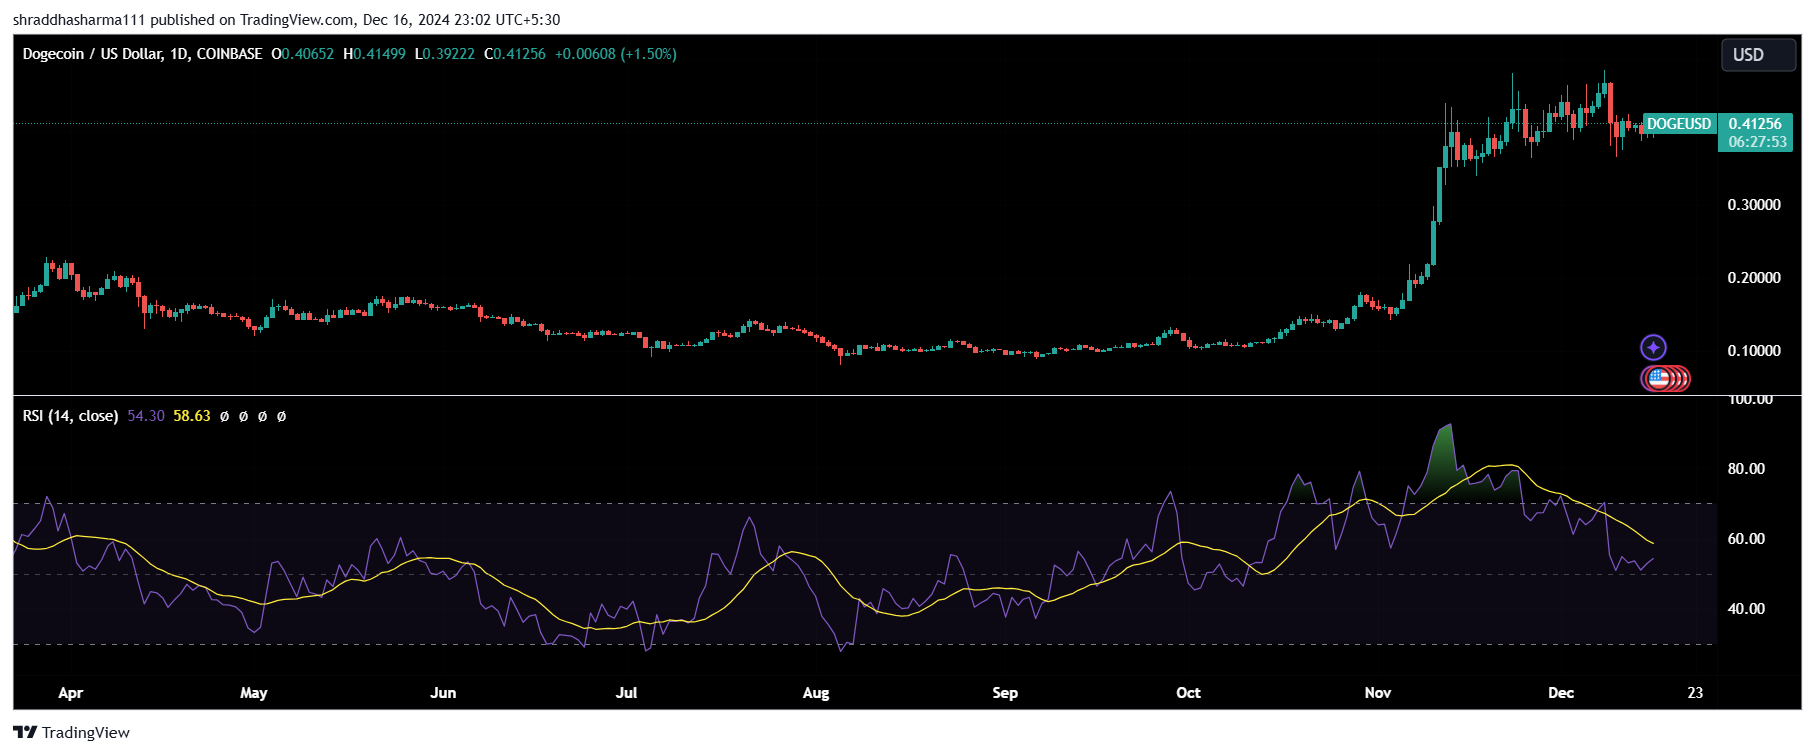Screen dimensions: 1815x754
Task: Click the Jul label on time axis
Action: click(626, 693)
